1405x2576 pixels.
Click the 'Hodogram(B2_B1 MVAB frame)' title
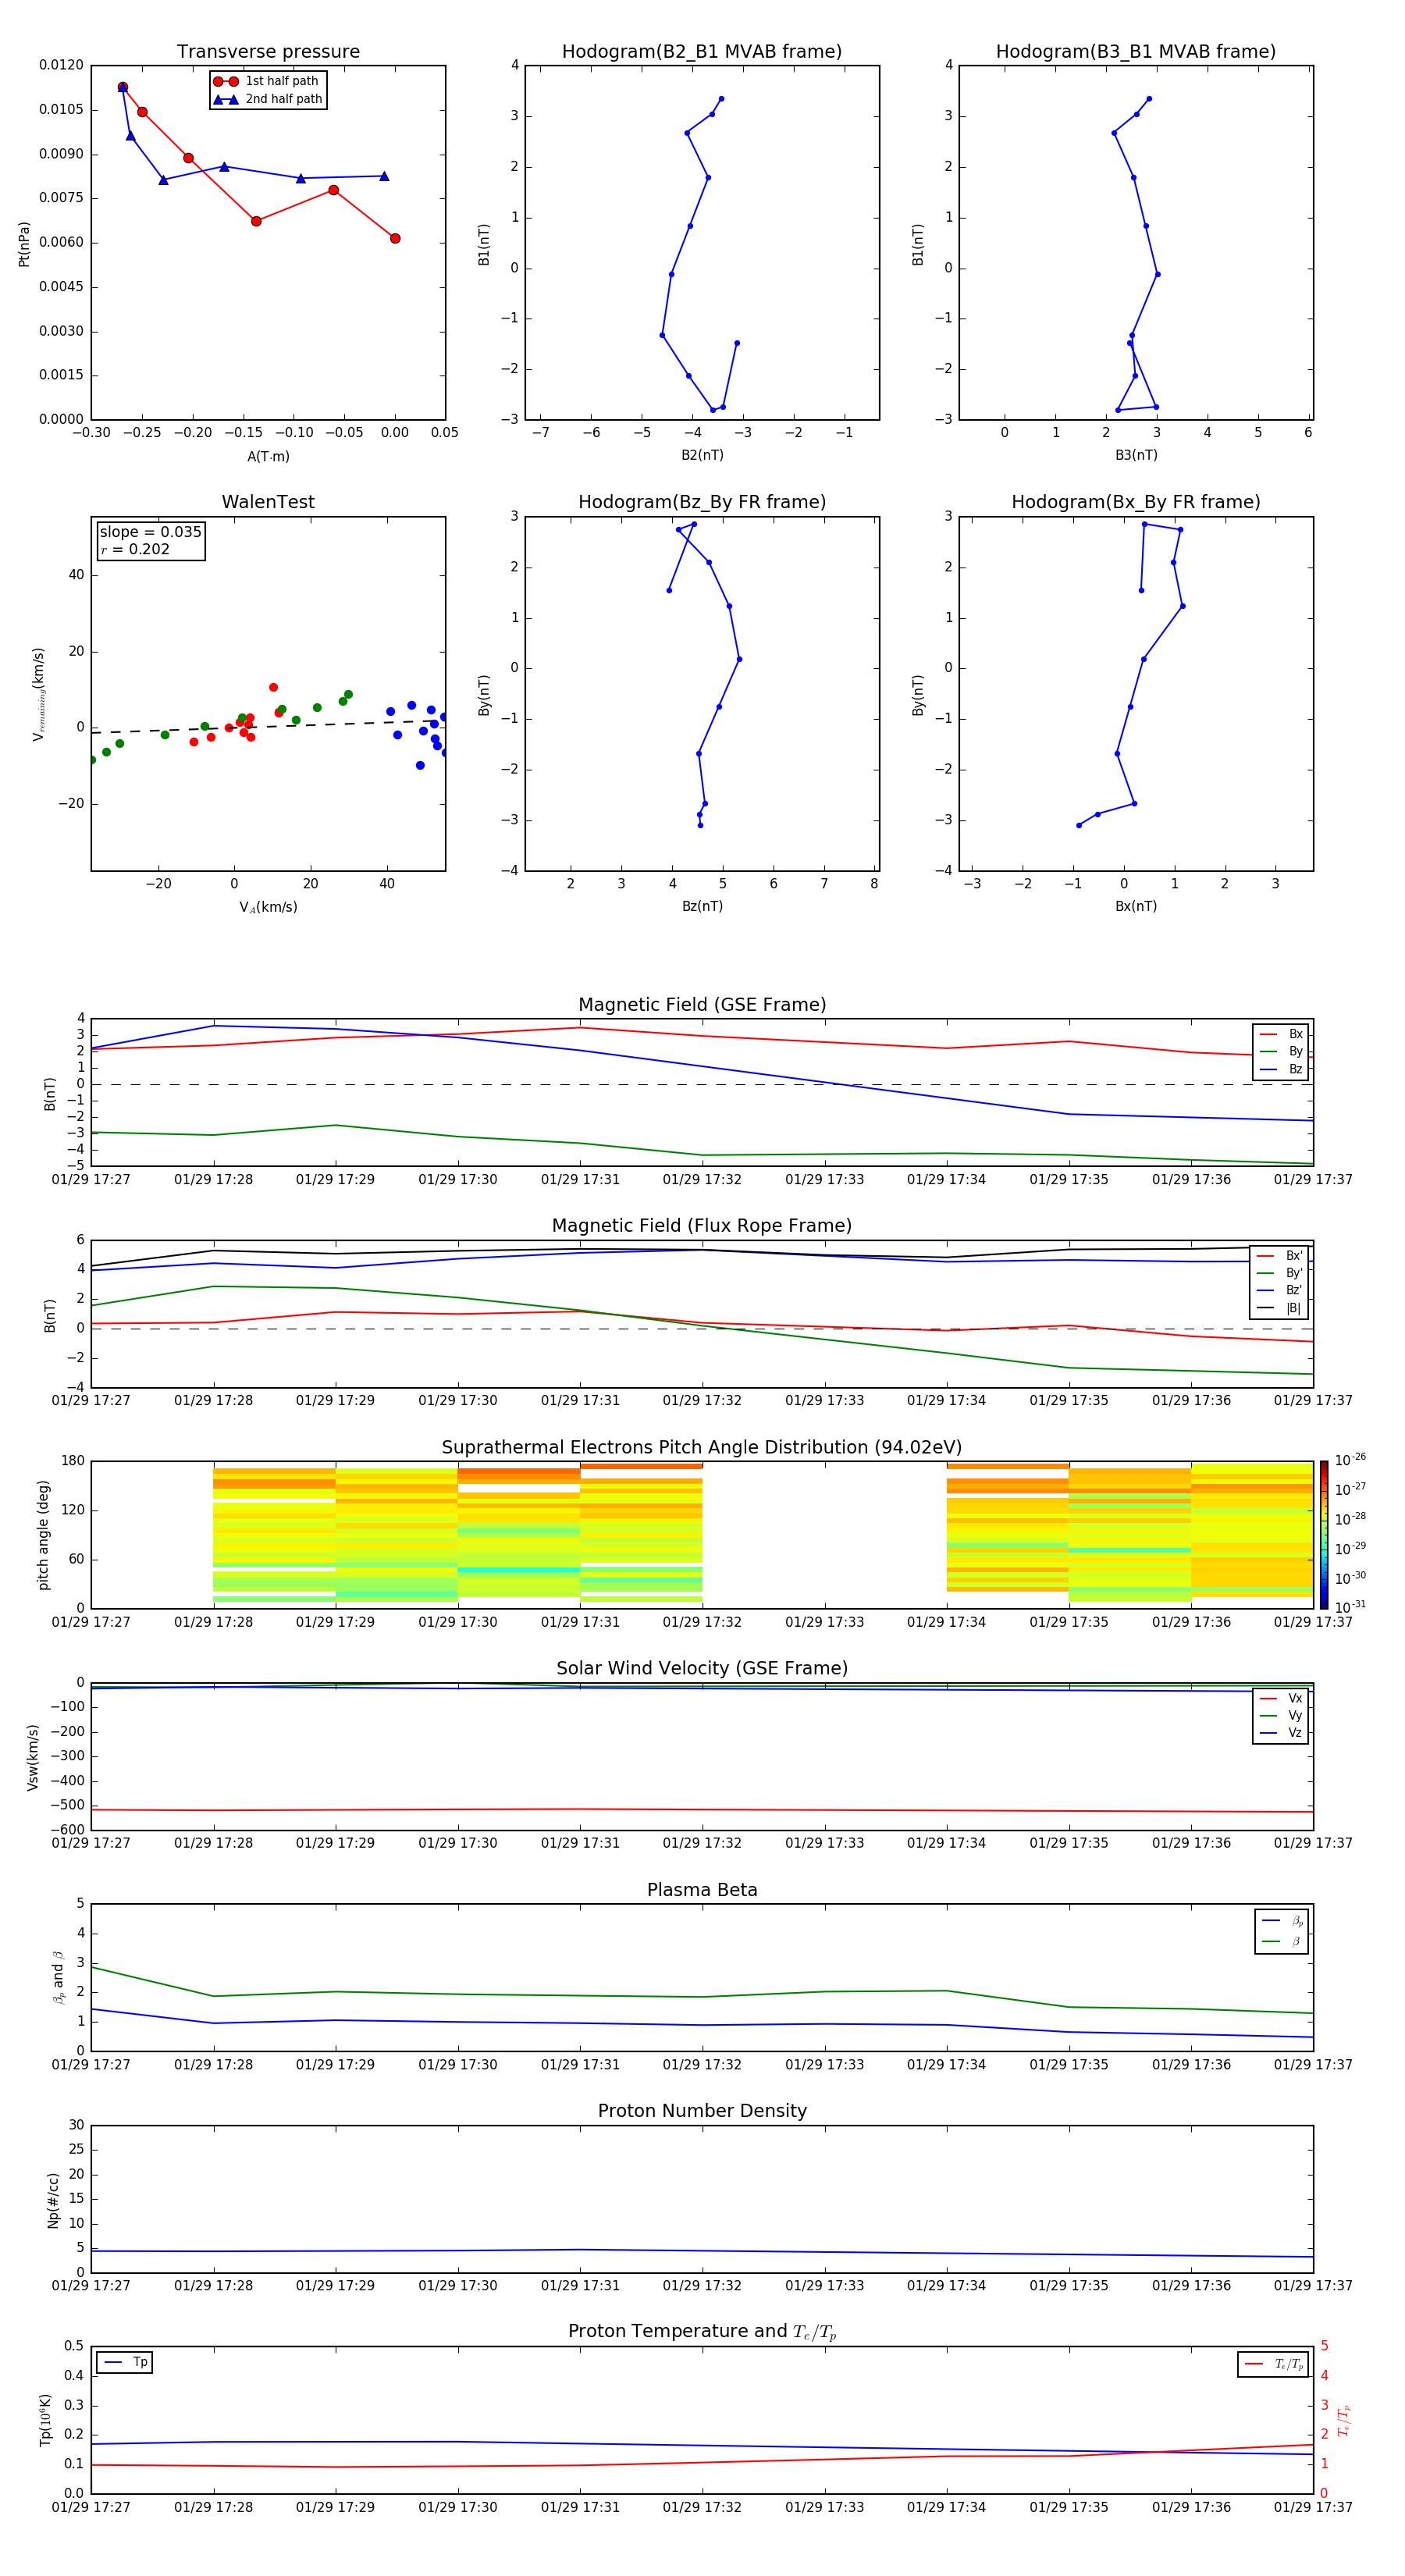point(702,52)
